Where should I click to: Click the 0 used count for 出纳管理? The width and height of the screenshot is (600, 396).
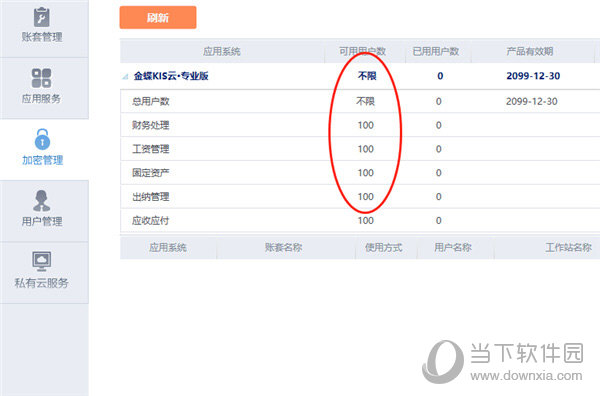439,197
